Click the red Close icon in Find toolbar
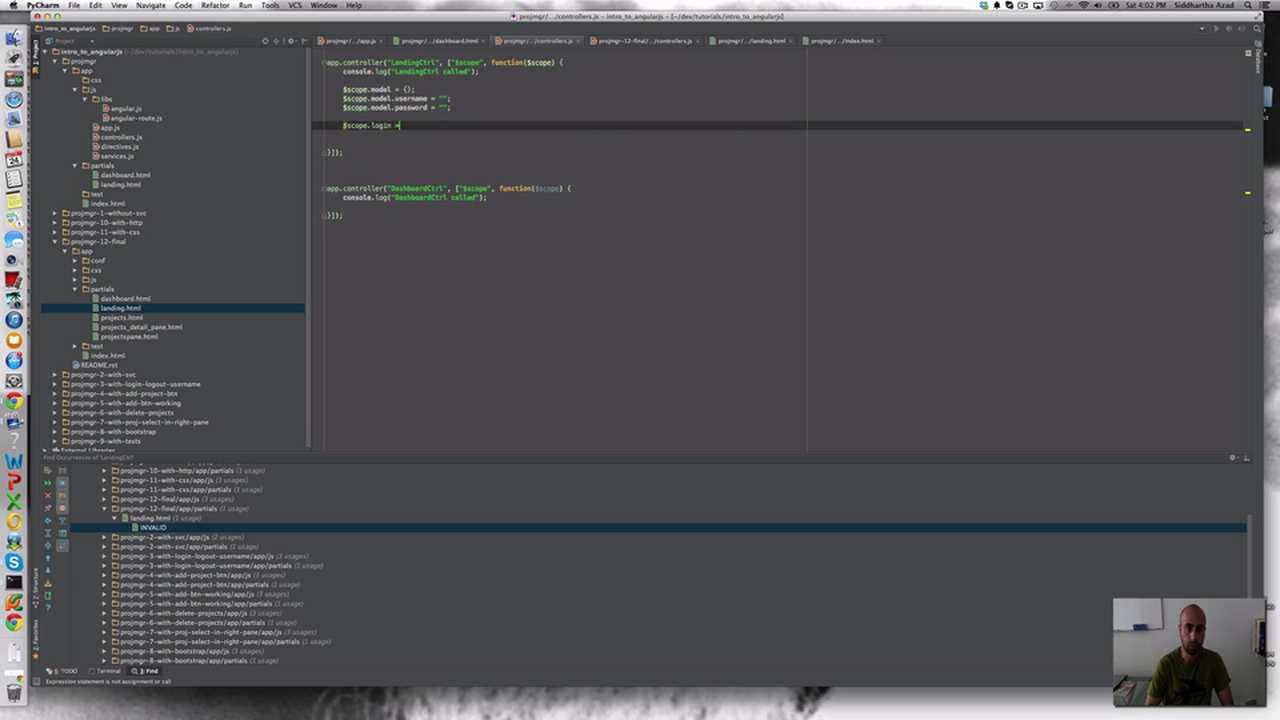The width and height of the screenshot is (1280, 720). [47, 496]
